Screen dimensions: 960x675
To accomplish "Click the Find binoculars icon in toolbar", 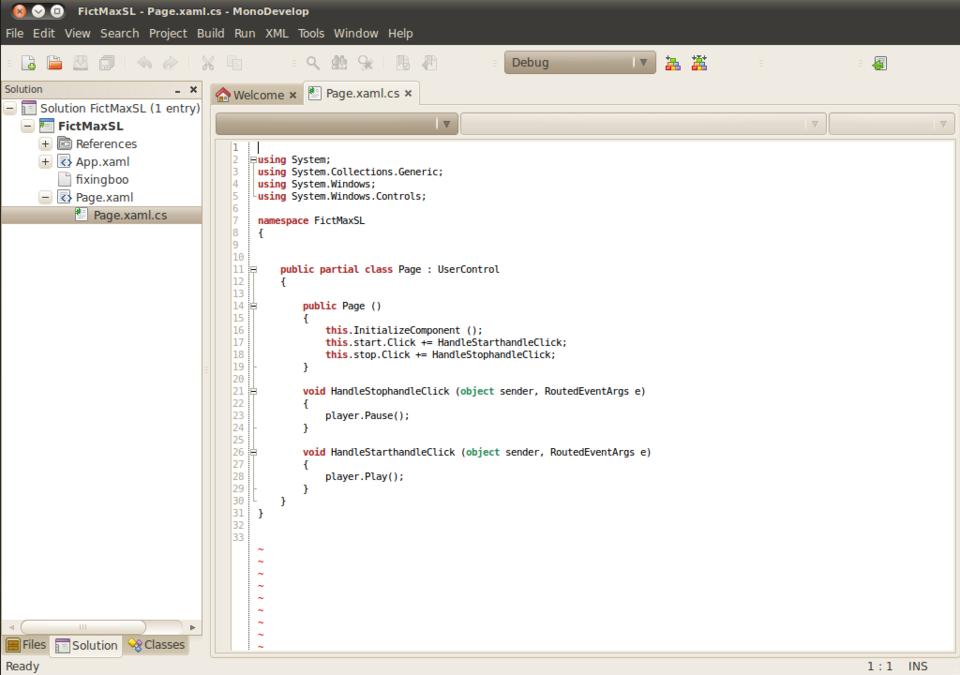I will point(339,63).
